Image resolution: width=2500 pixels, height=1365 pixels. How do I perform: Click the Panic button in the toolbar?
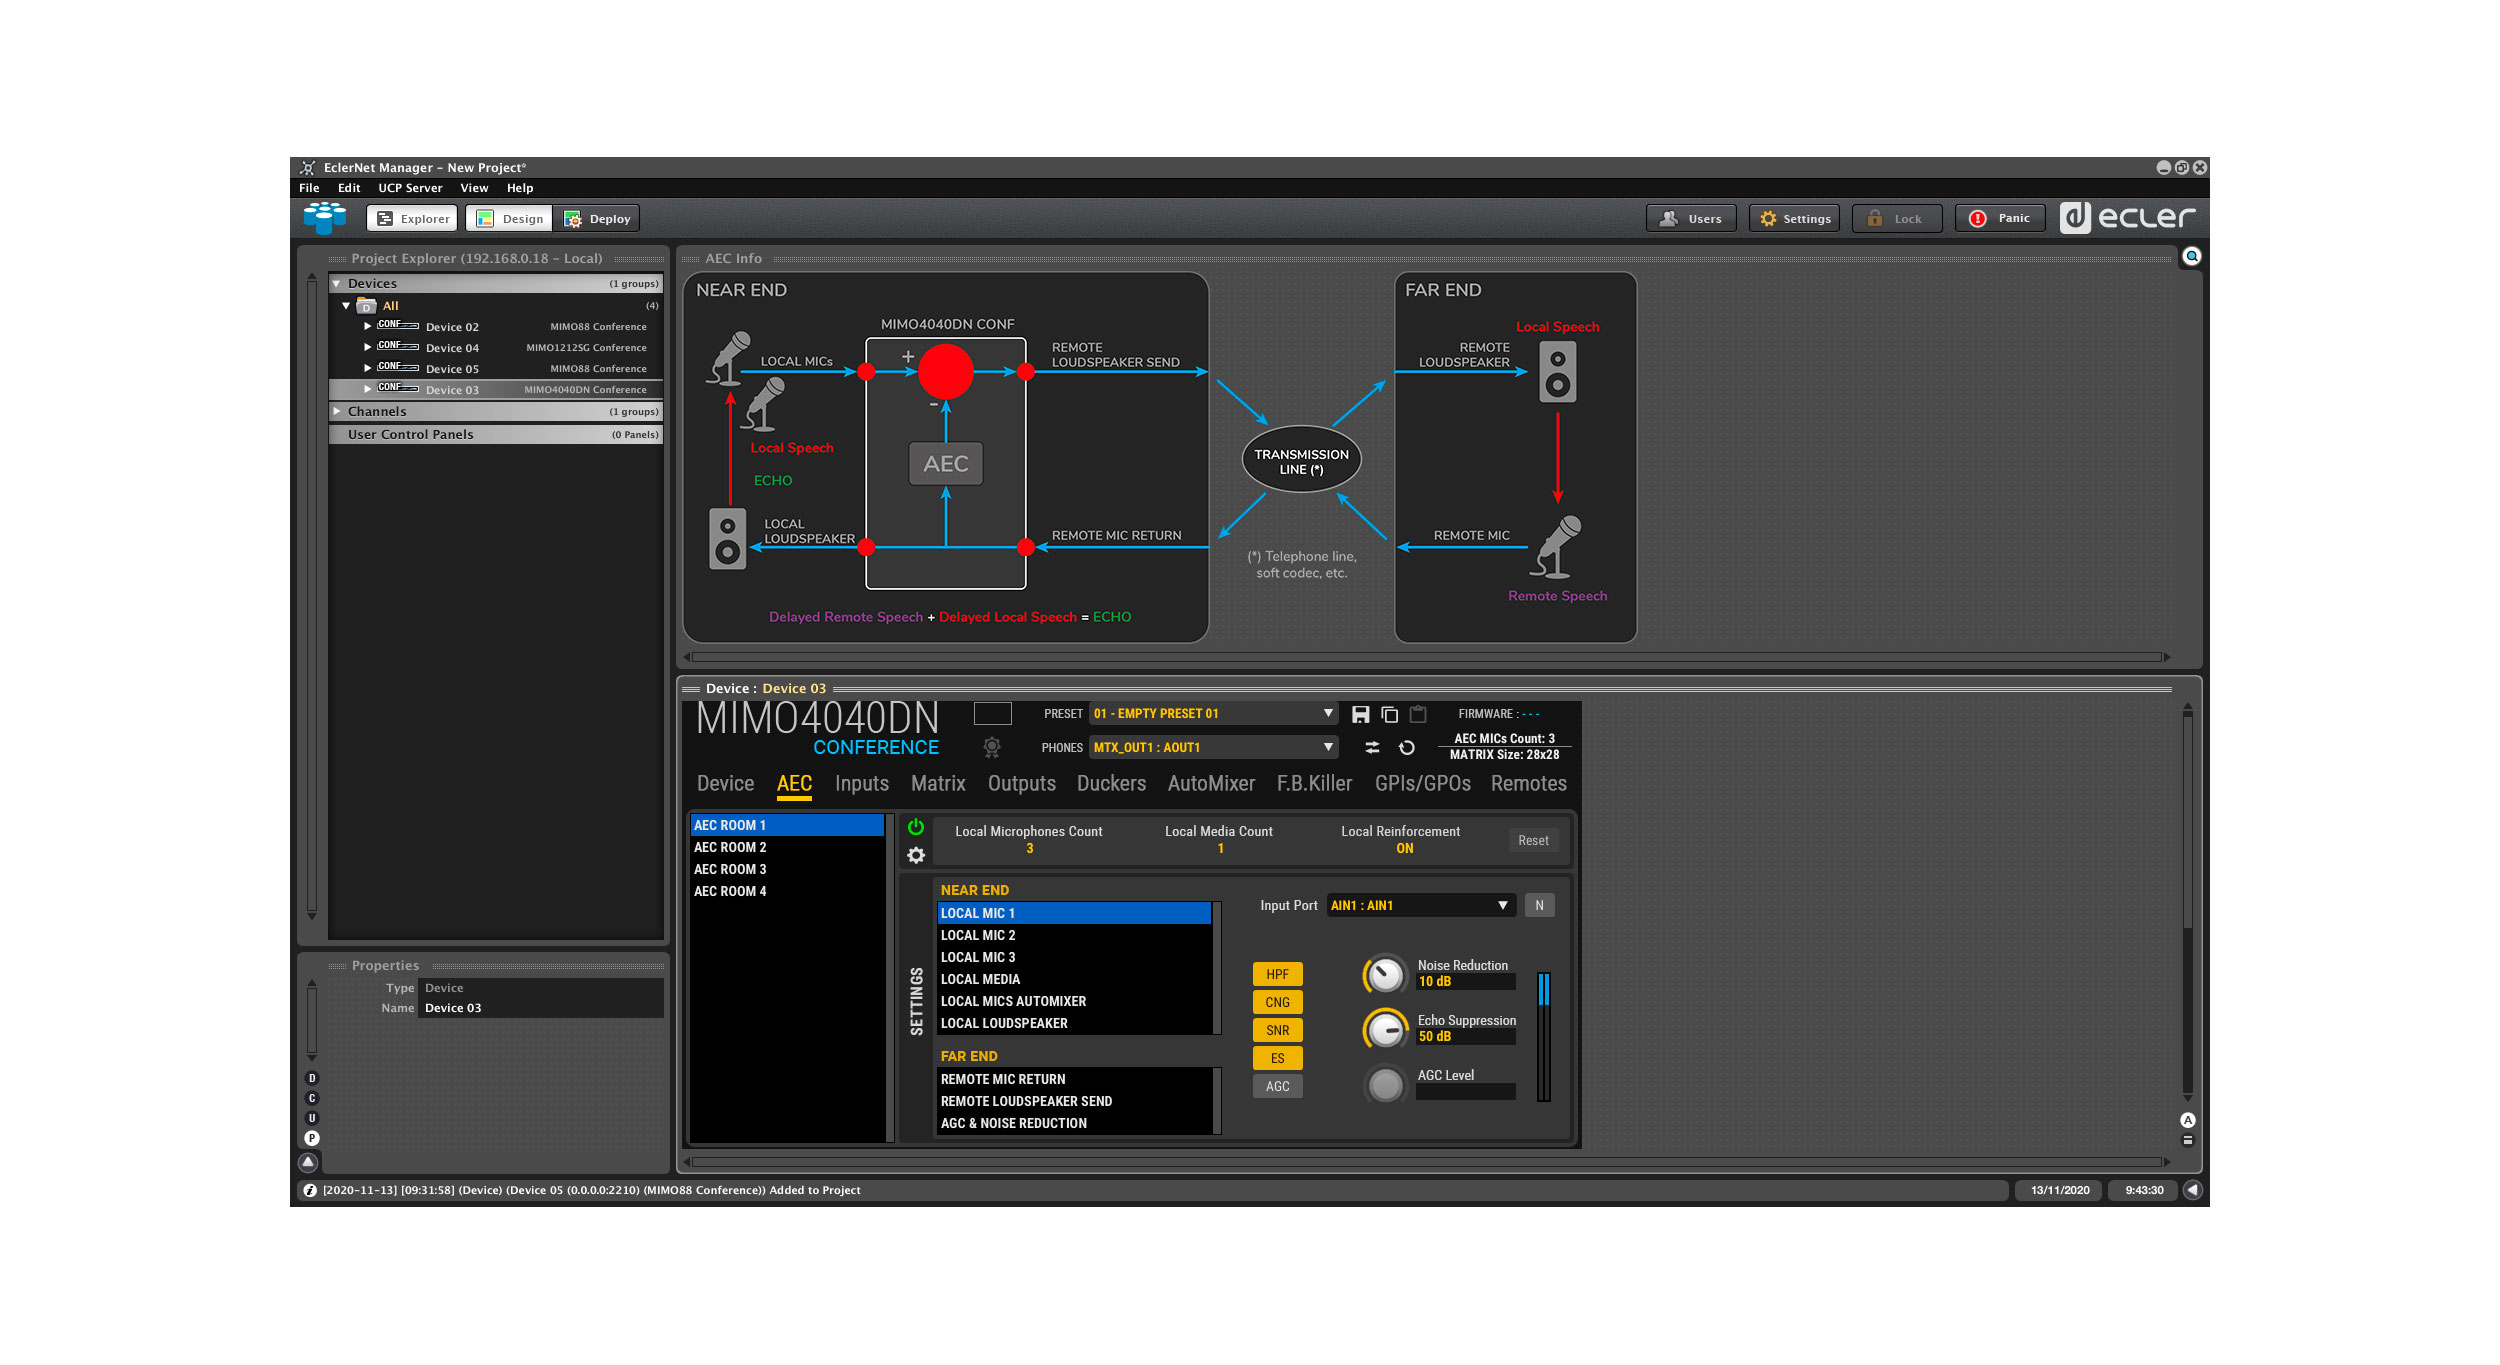click(2000, 218)
